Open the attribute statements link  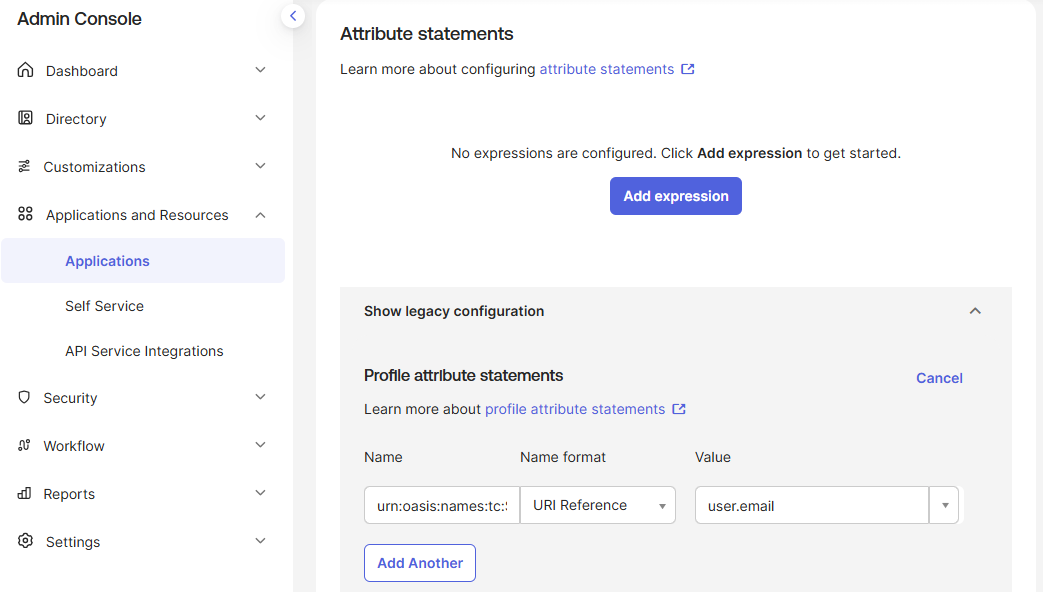click(607, 69)
